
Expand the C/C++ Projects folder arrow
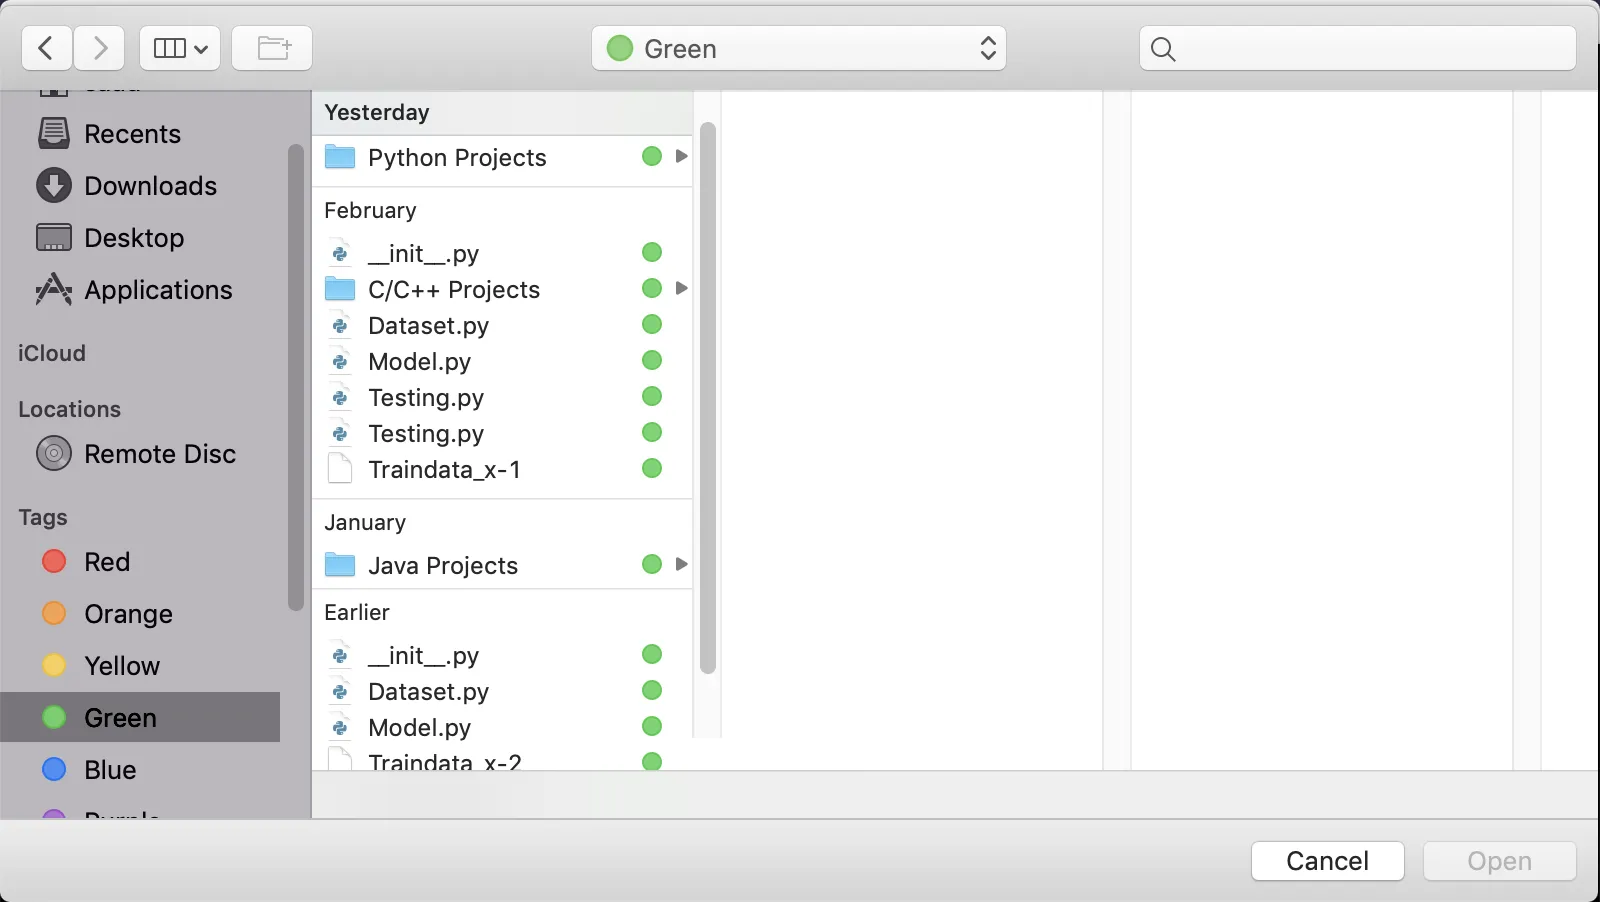pos(681,288)
